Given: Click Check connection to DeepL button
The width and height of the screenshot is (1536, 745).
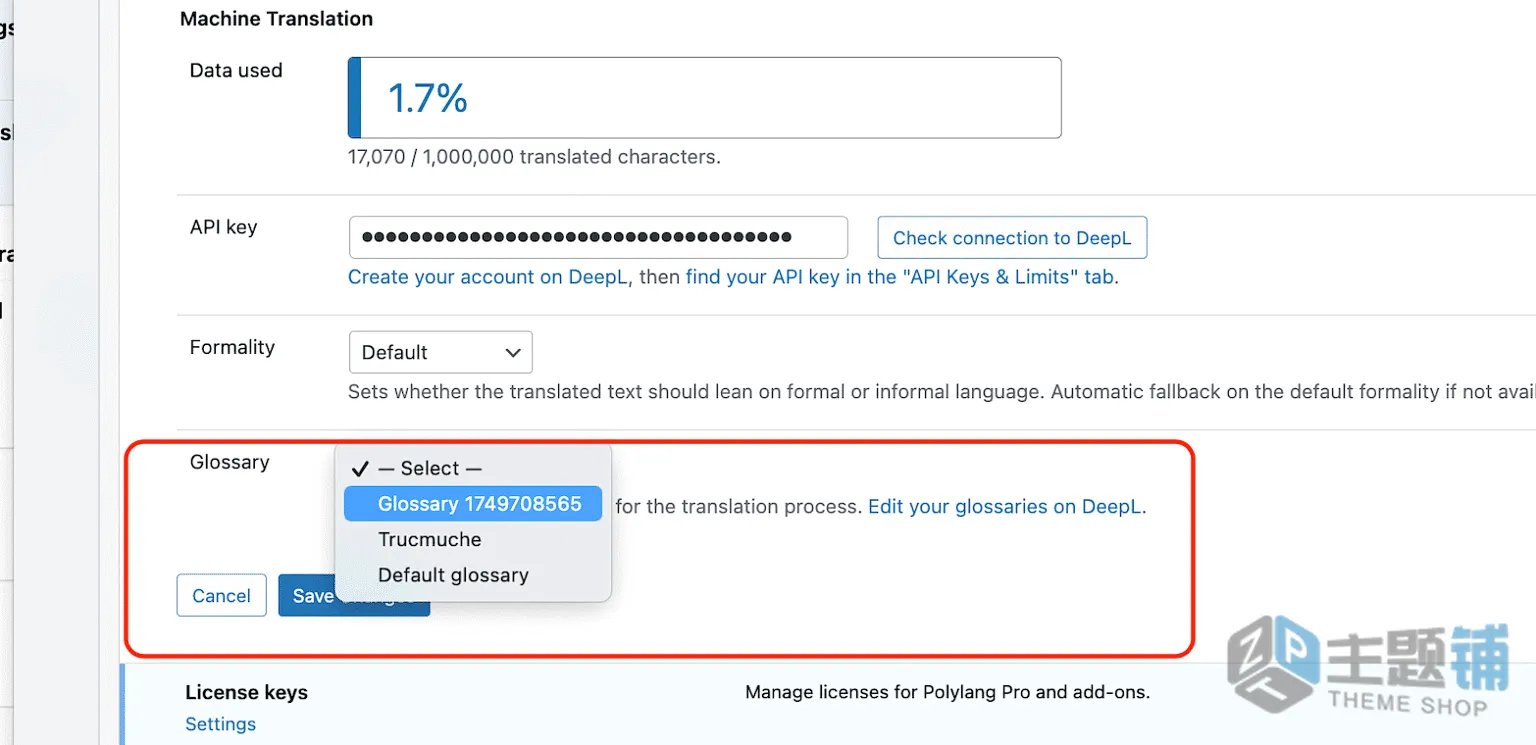Looking at the screenshot, I should 1012,238.
